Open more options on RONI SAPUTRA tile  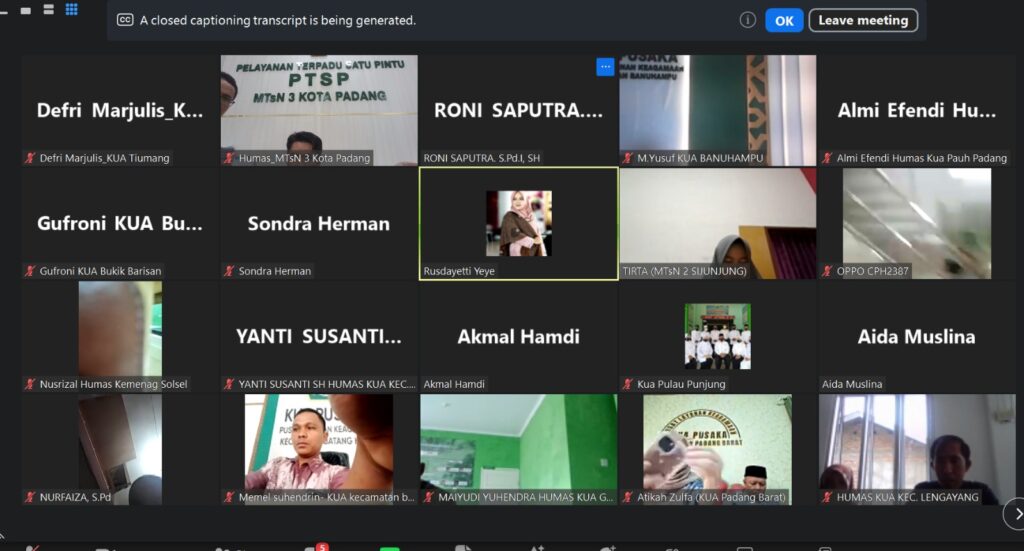coord(605,67)
